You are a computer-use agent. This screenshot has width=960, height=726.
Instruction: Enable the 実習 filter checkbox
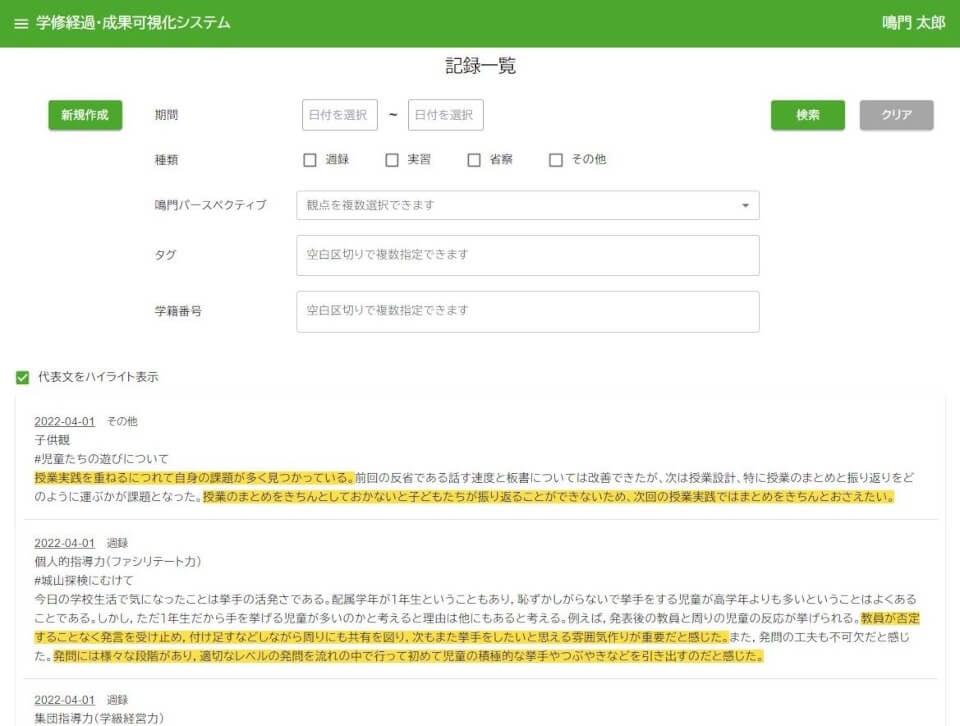point(391,158)
